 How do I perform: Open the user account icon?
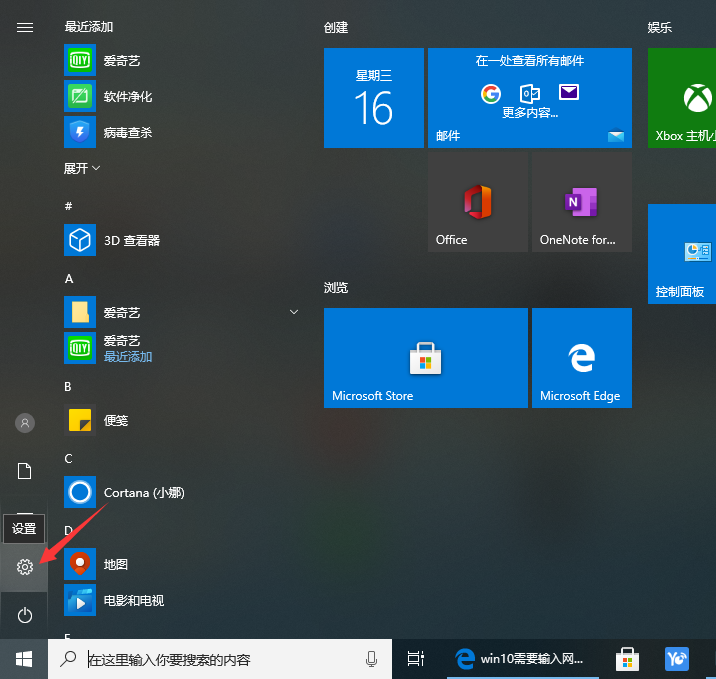[x=25, y=423]
